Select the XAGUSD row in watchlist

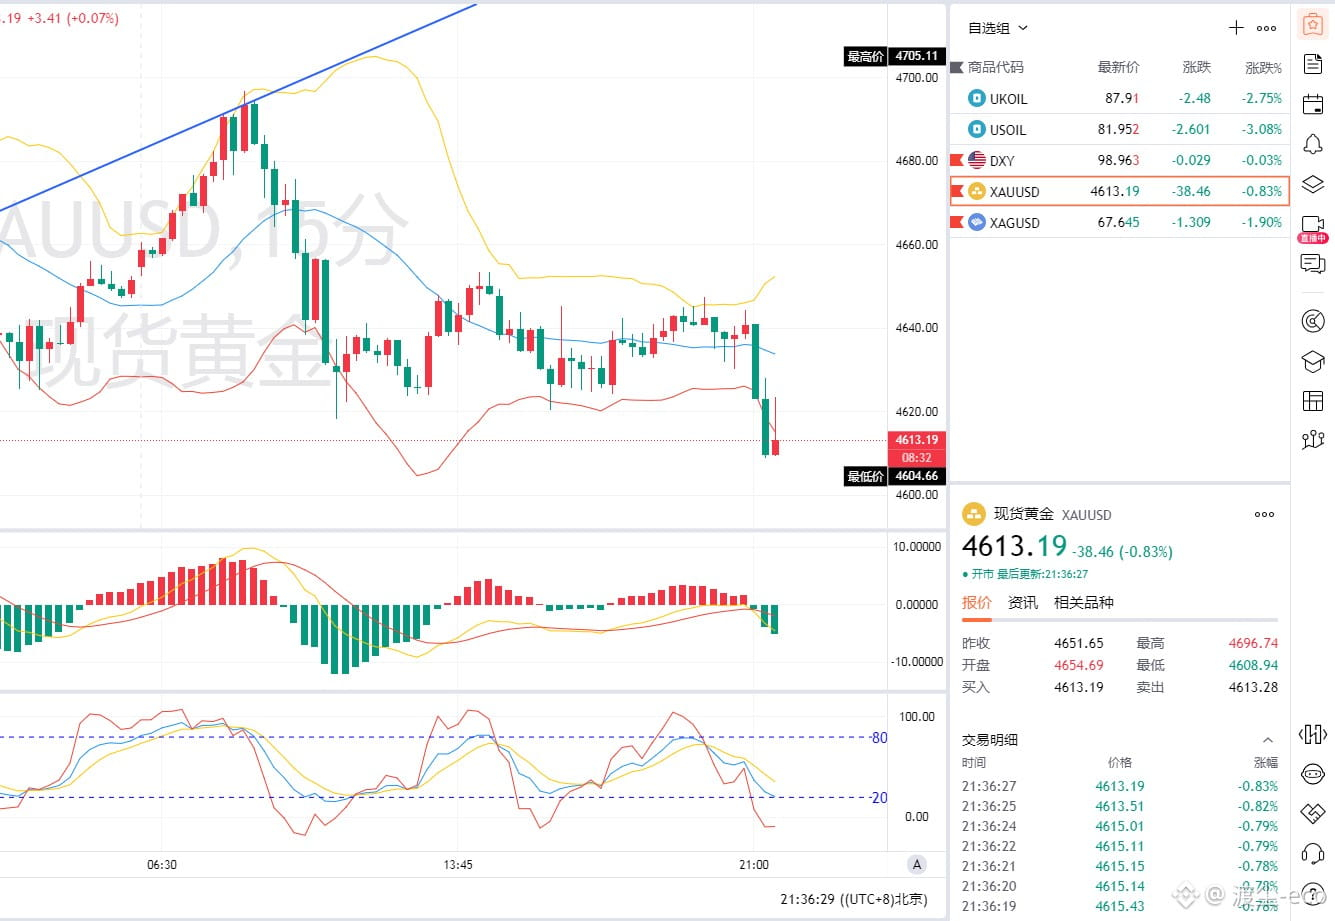point(1119,222)
